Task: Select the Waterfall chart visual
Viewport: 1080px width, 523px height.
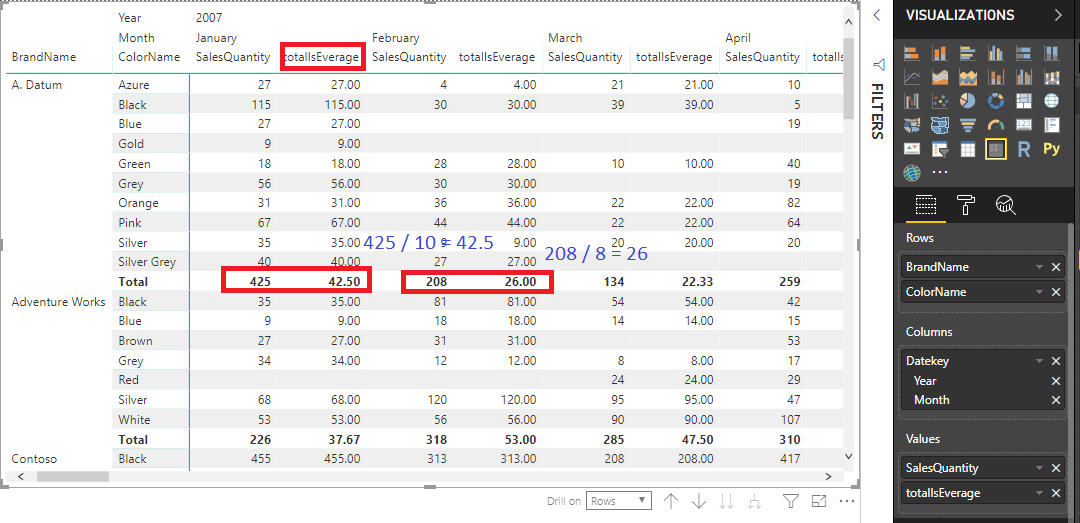Action: coord(912,101)
